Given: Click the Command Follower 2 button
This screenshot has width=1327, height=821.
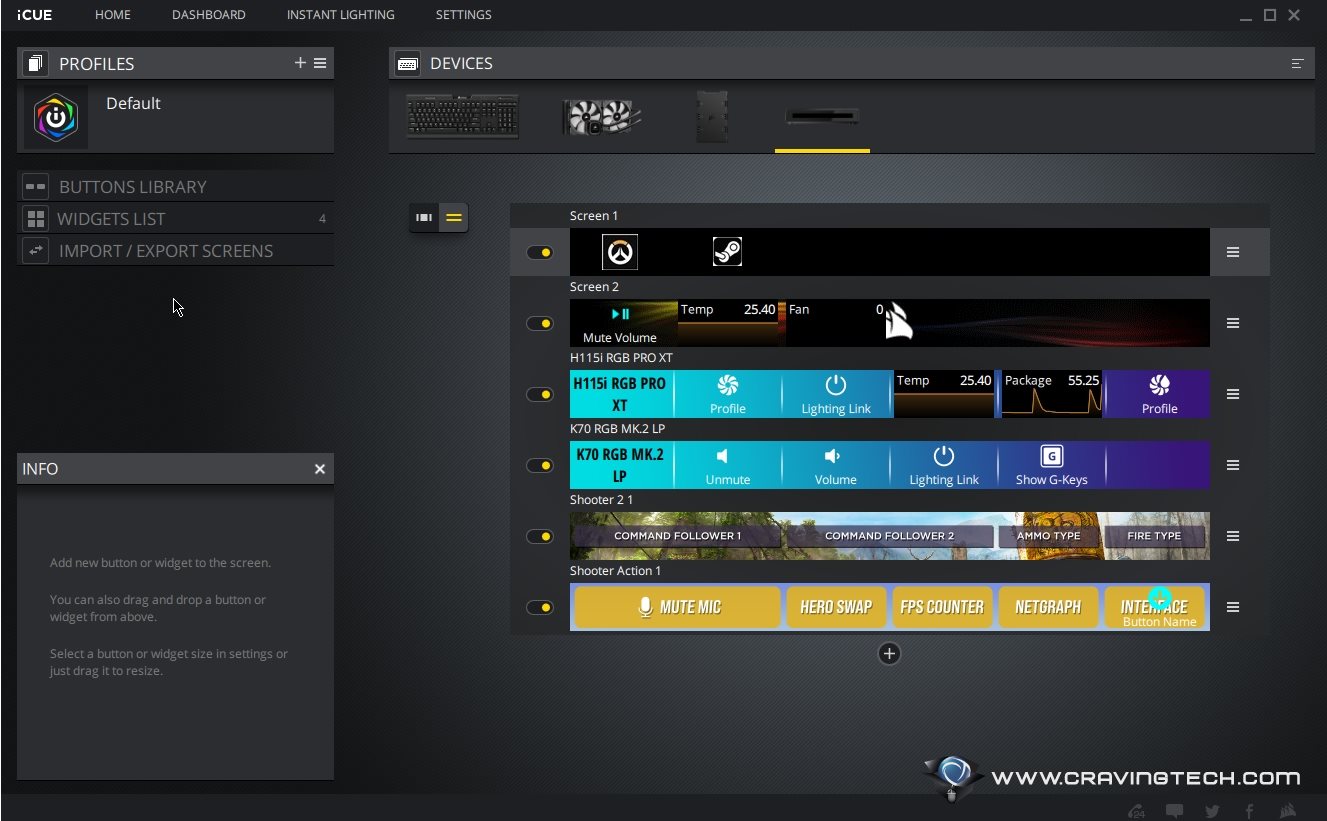Looking at the screenshot, I should pos(889,536).
